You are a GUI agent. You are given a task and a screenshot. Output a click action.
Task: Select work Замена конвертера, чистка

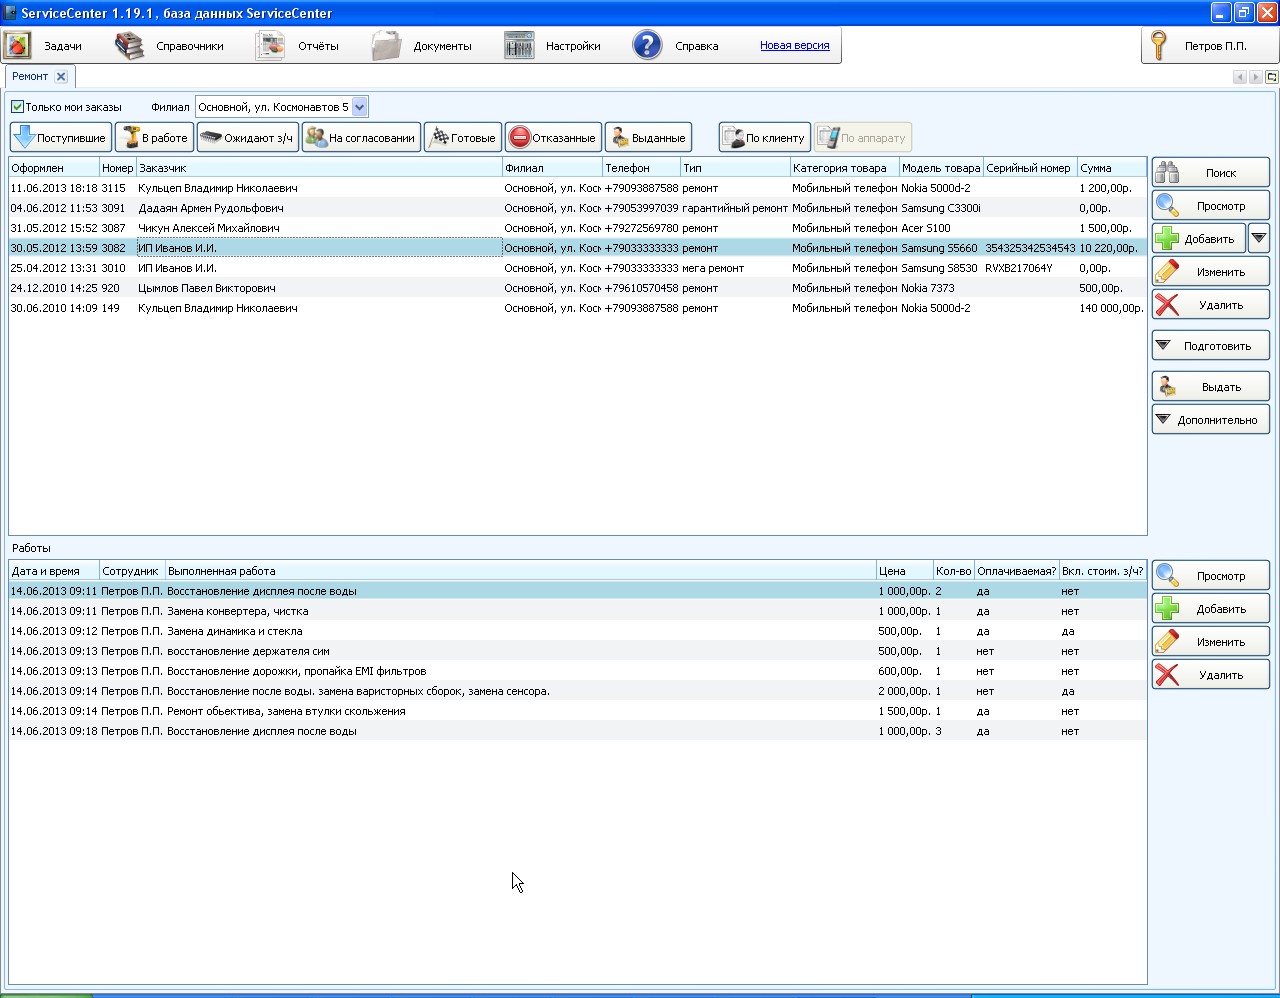(578, 611)
